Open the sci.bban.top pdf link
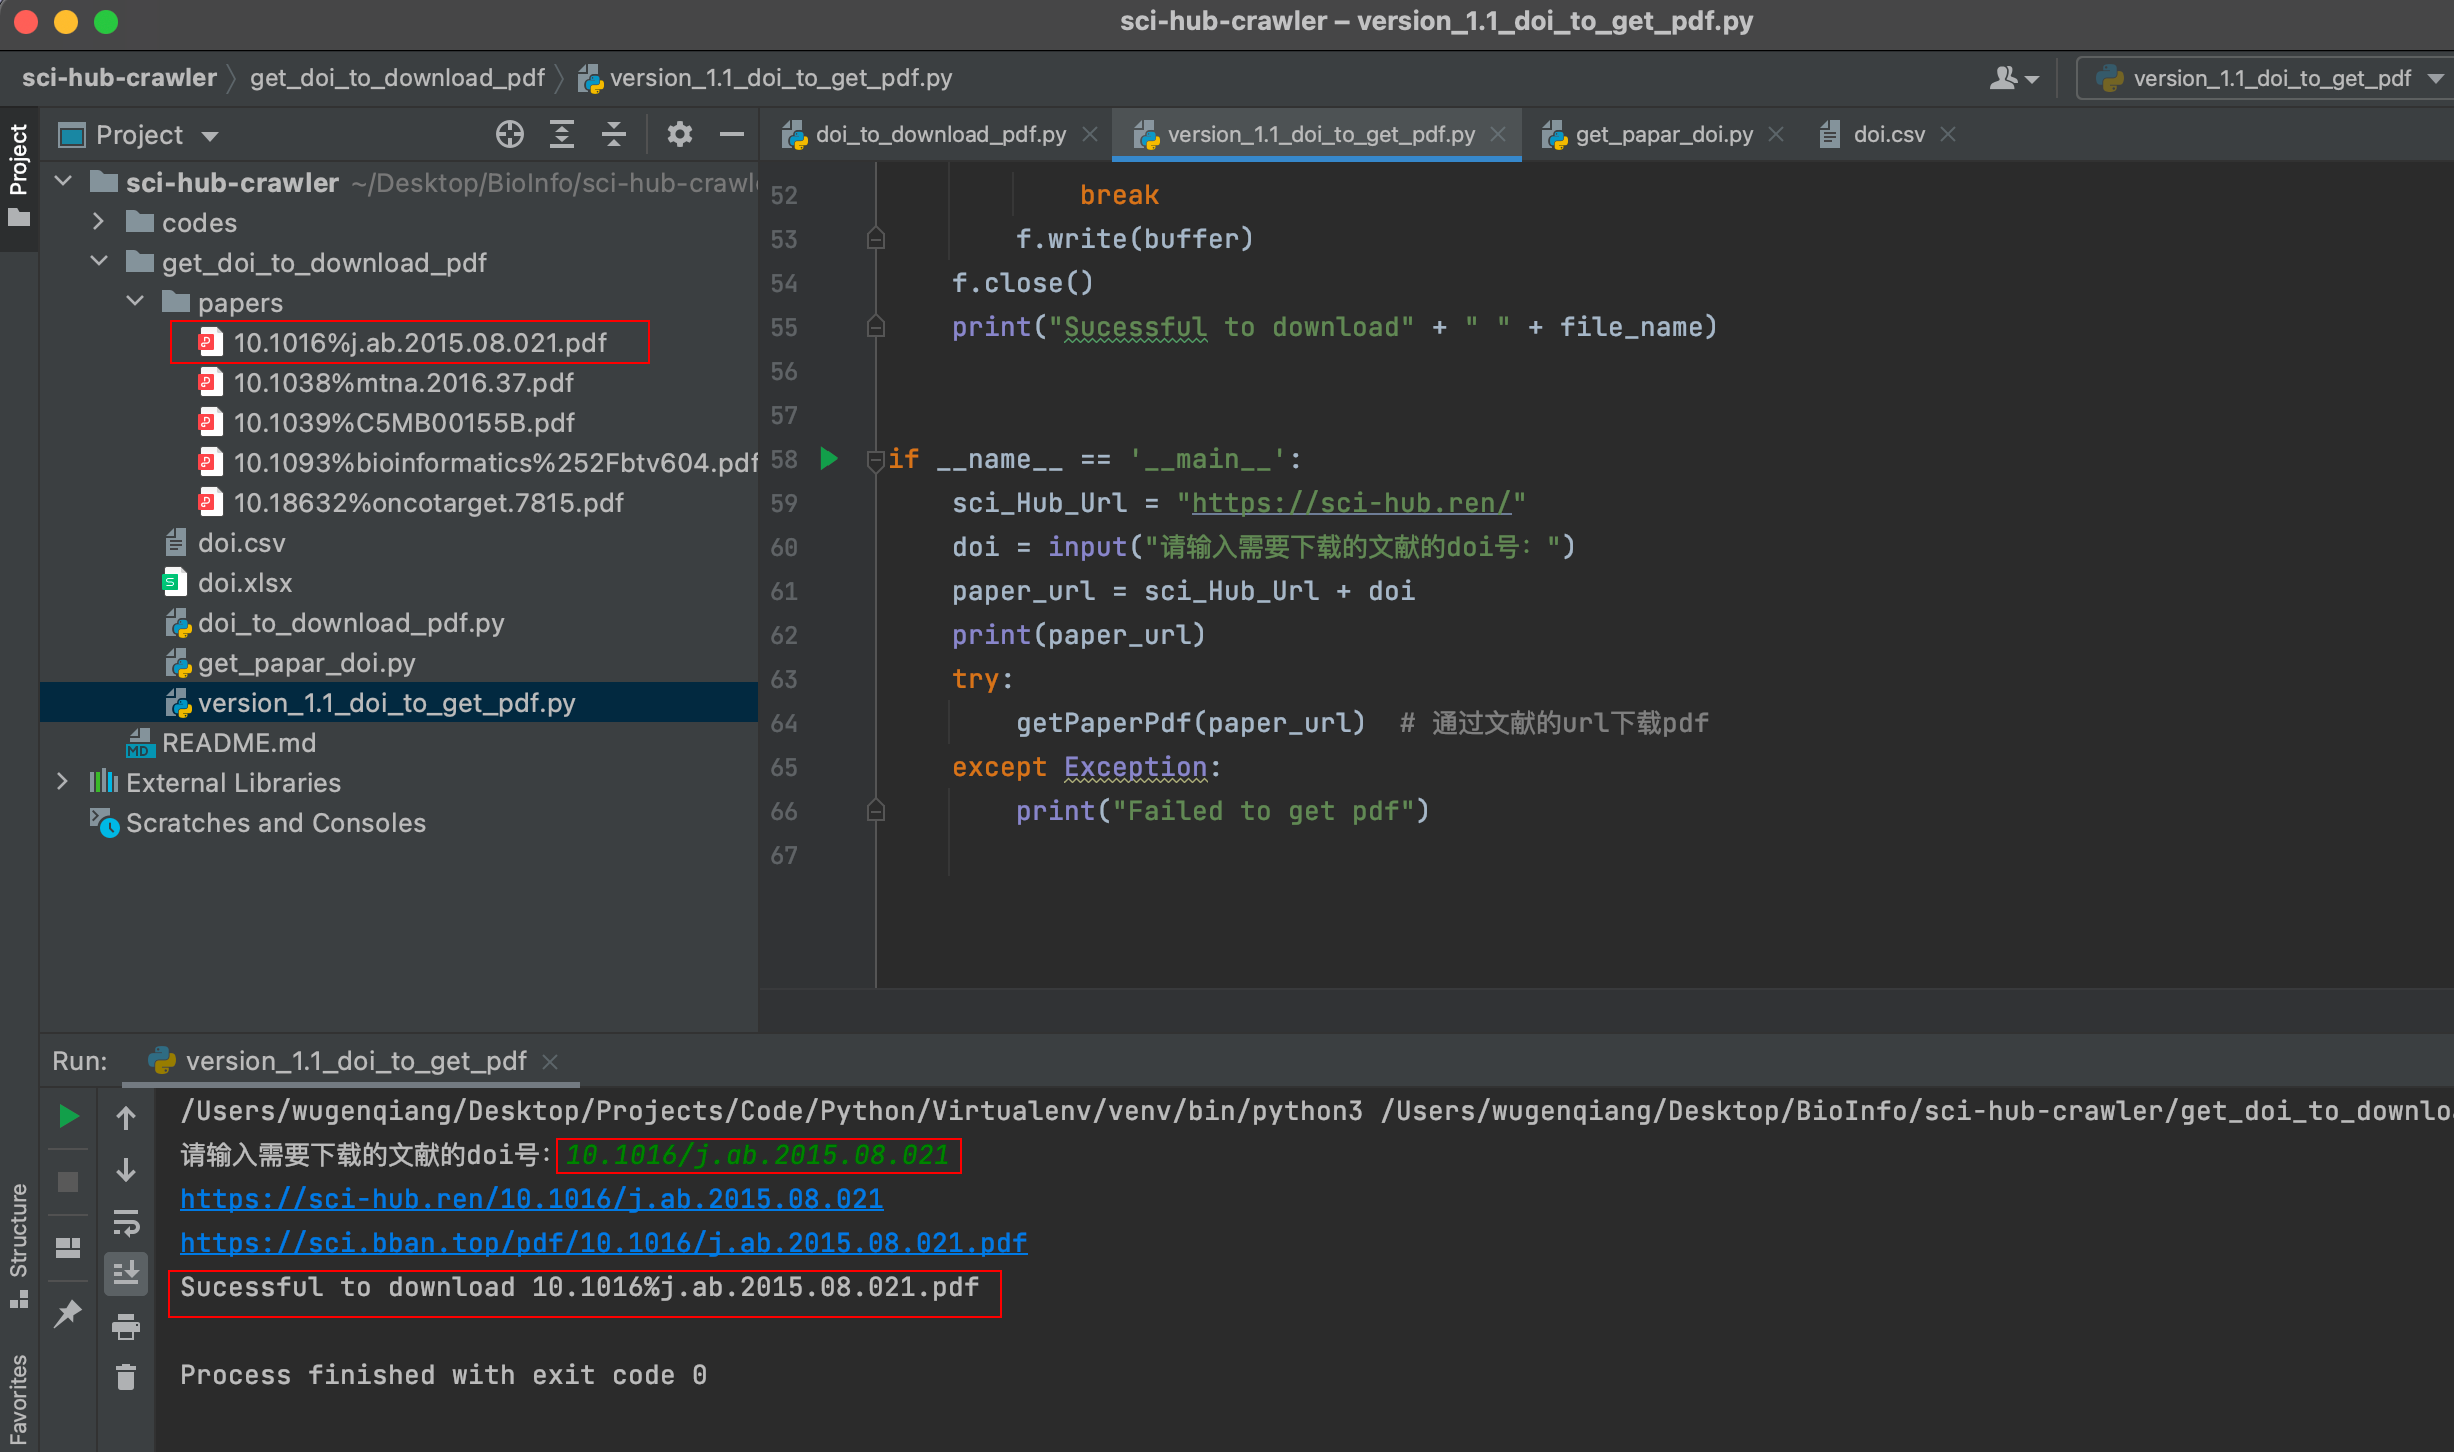 pos(604,1242)
